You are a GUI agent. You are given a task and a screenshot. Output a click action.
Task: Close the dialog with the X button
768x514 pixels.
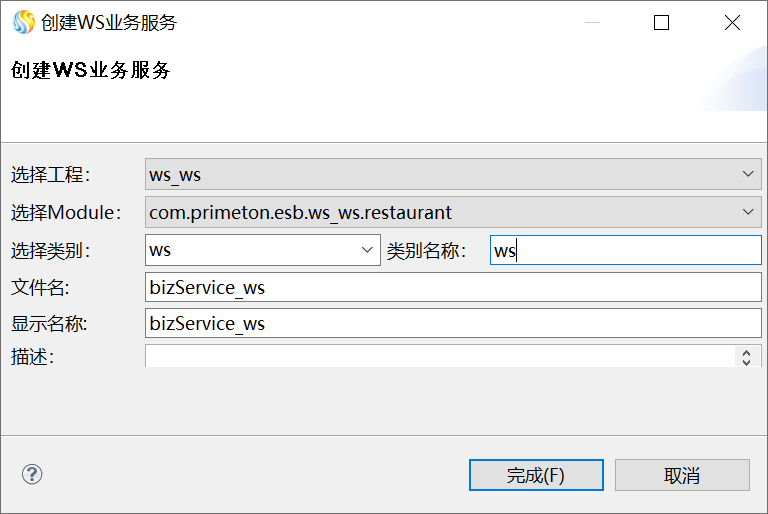coord(732,22)
